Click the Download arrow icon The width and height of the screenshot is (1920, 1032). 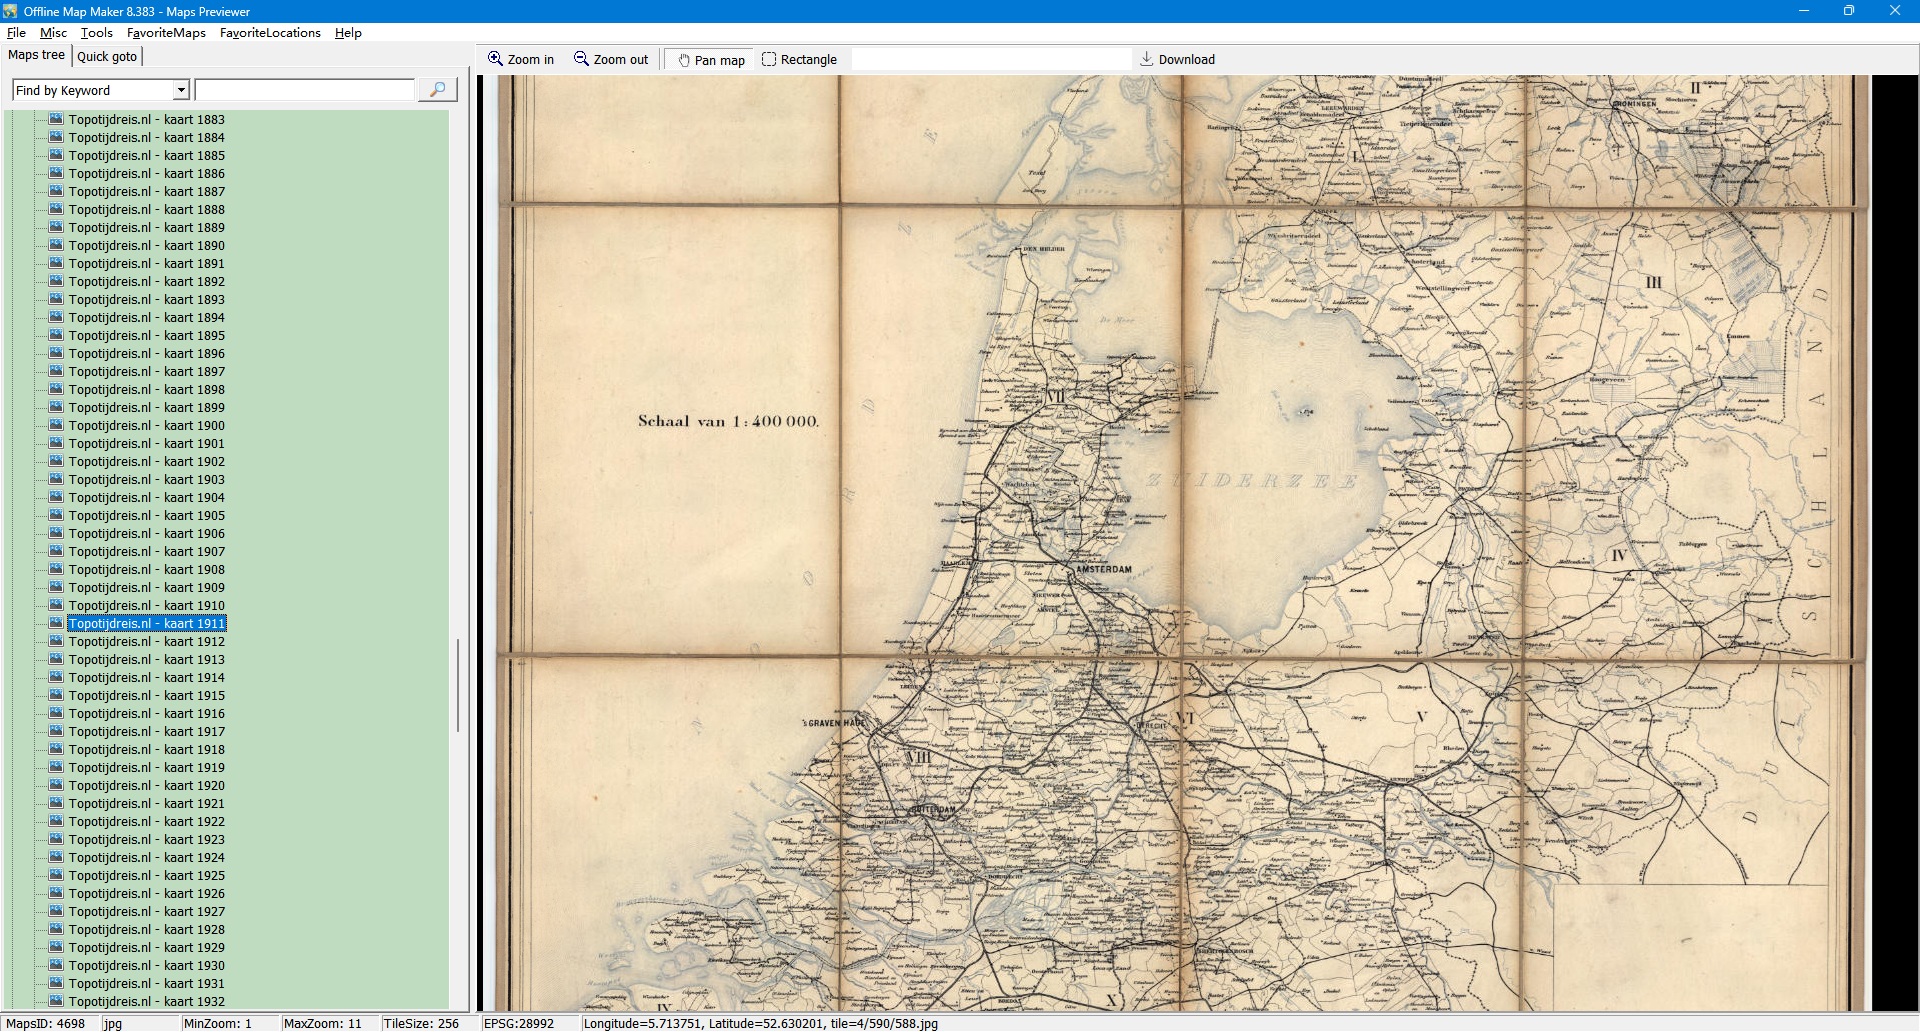click(1147, 59)
